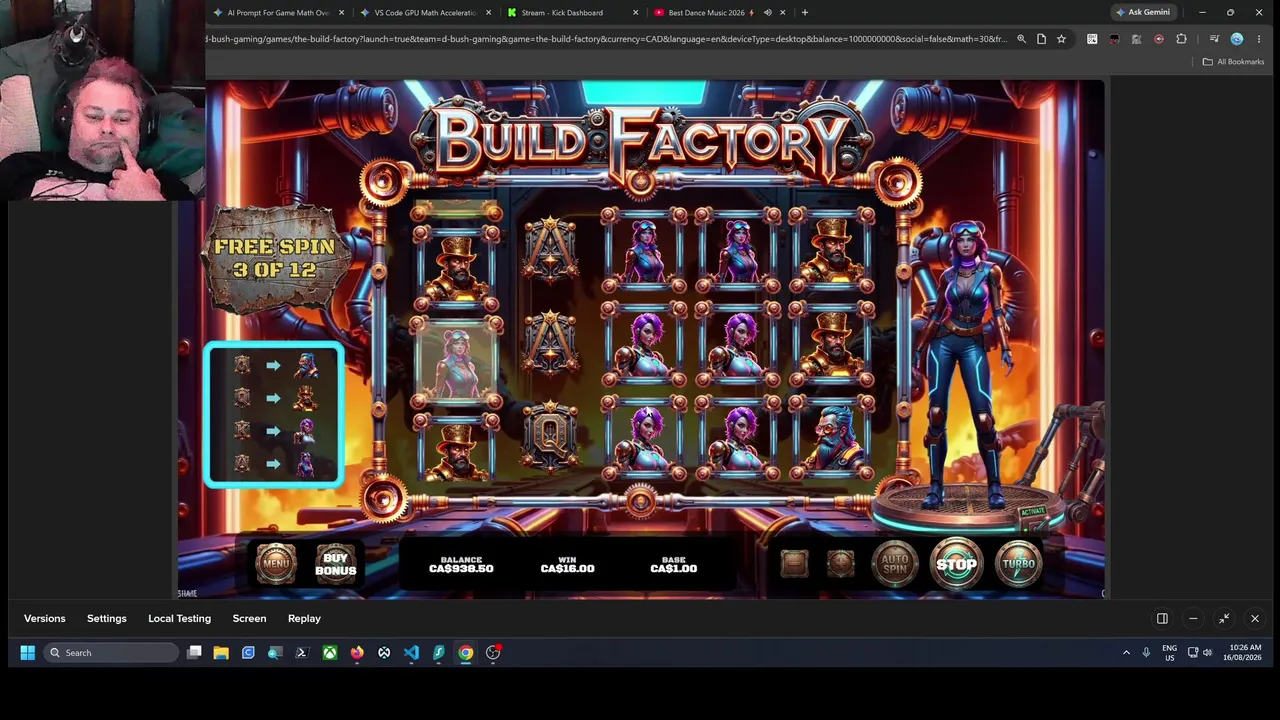Open Task View from the taskbar
The height and width of the screenshot is (720, 1280).
(x=194, y=653)
